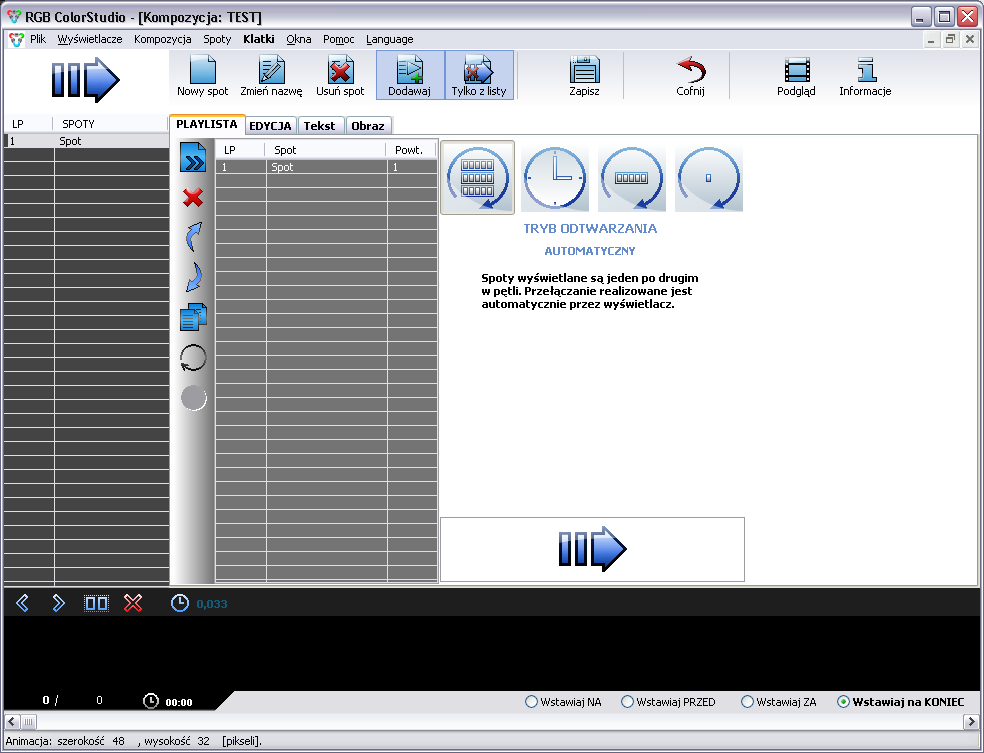984x753 pixels.
Task: Click the circular repeat arrows icon
Action: (193, 358)
